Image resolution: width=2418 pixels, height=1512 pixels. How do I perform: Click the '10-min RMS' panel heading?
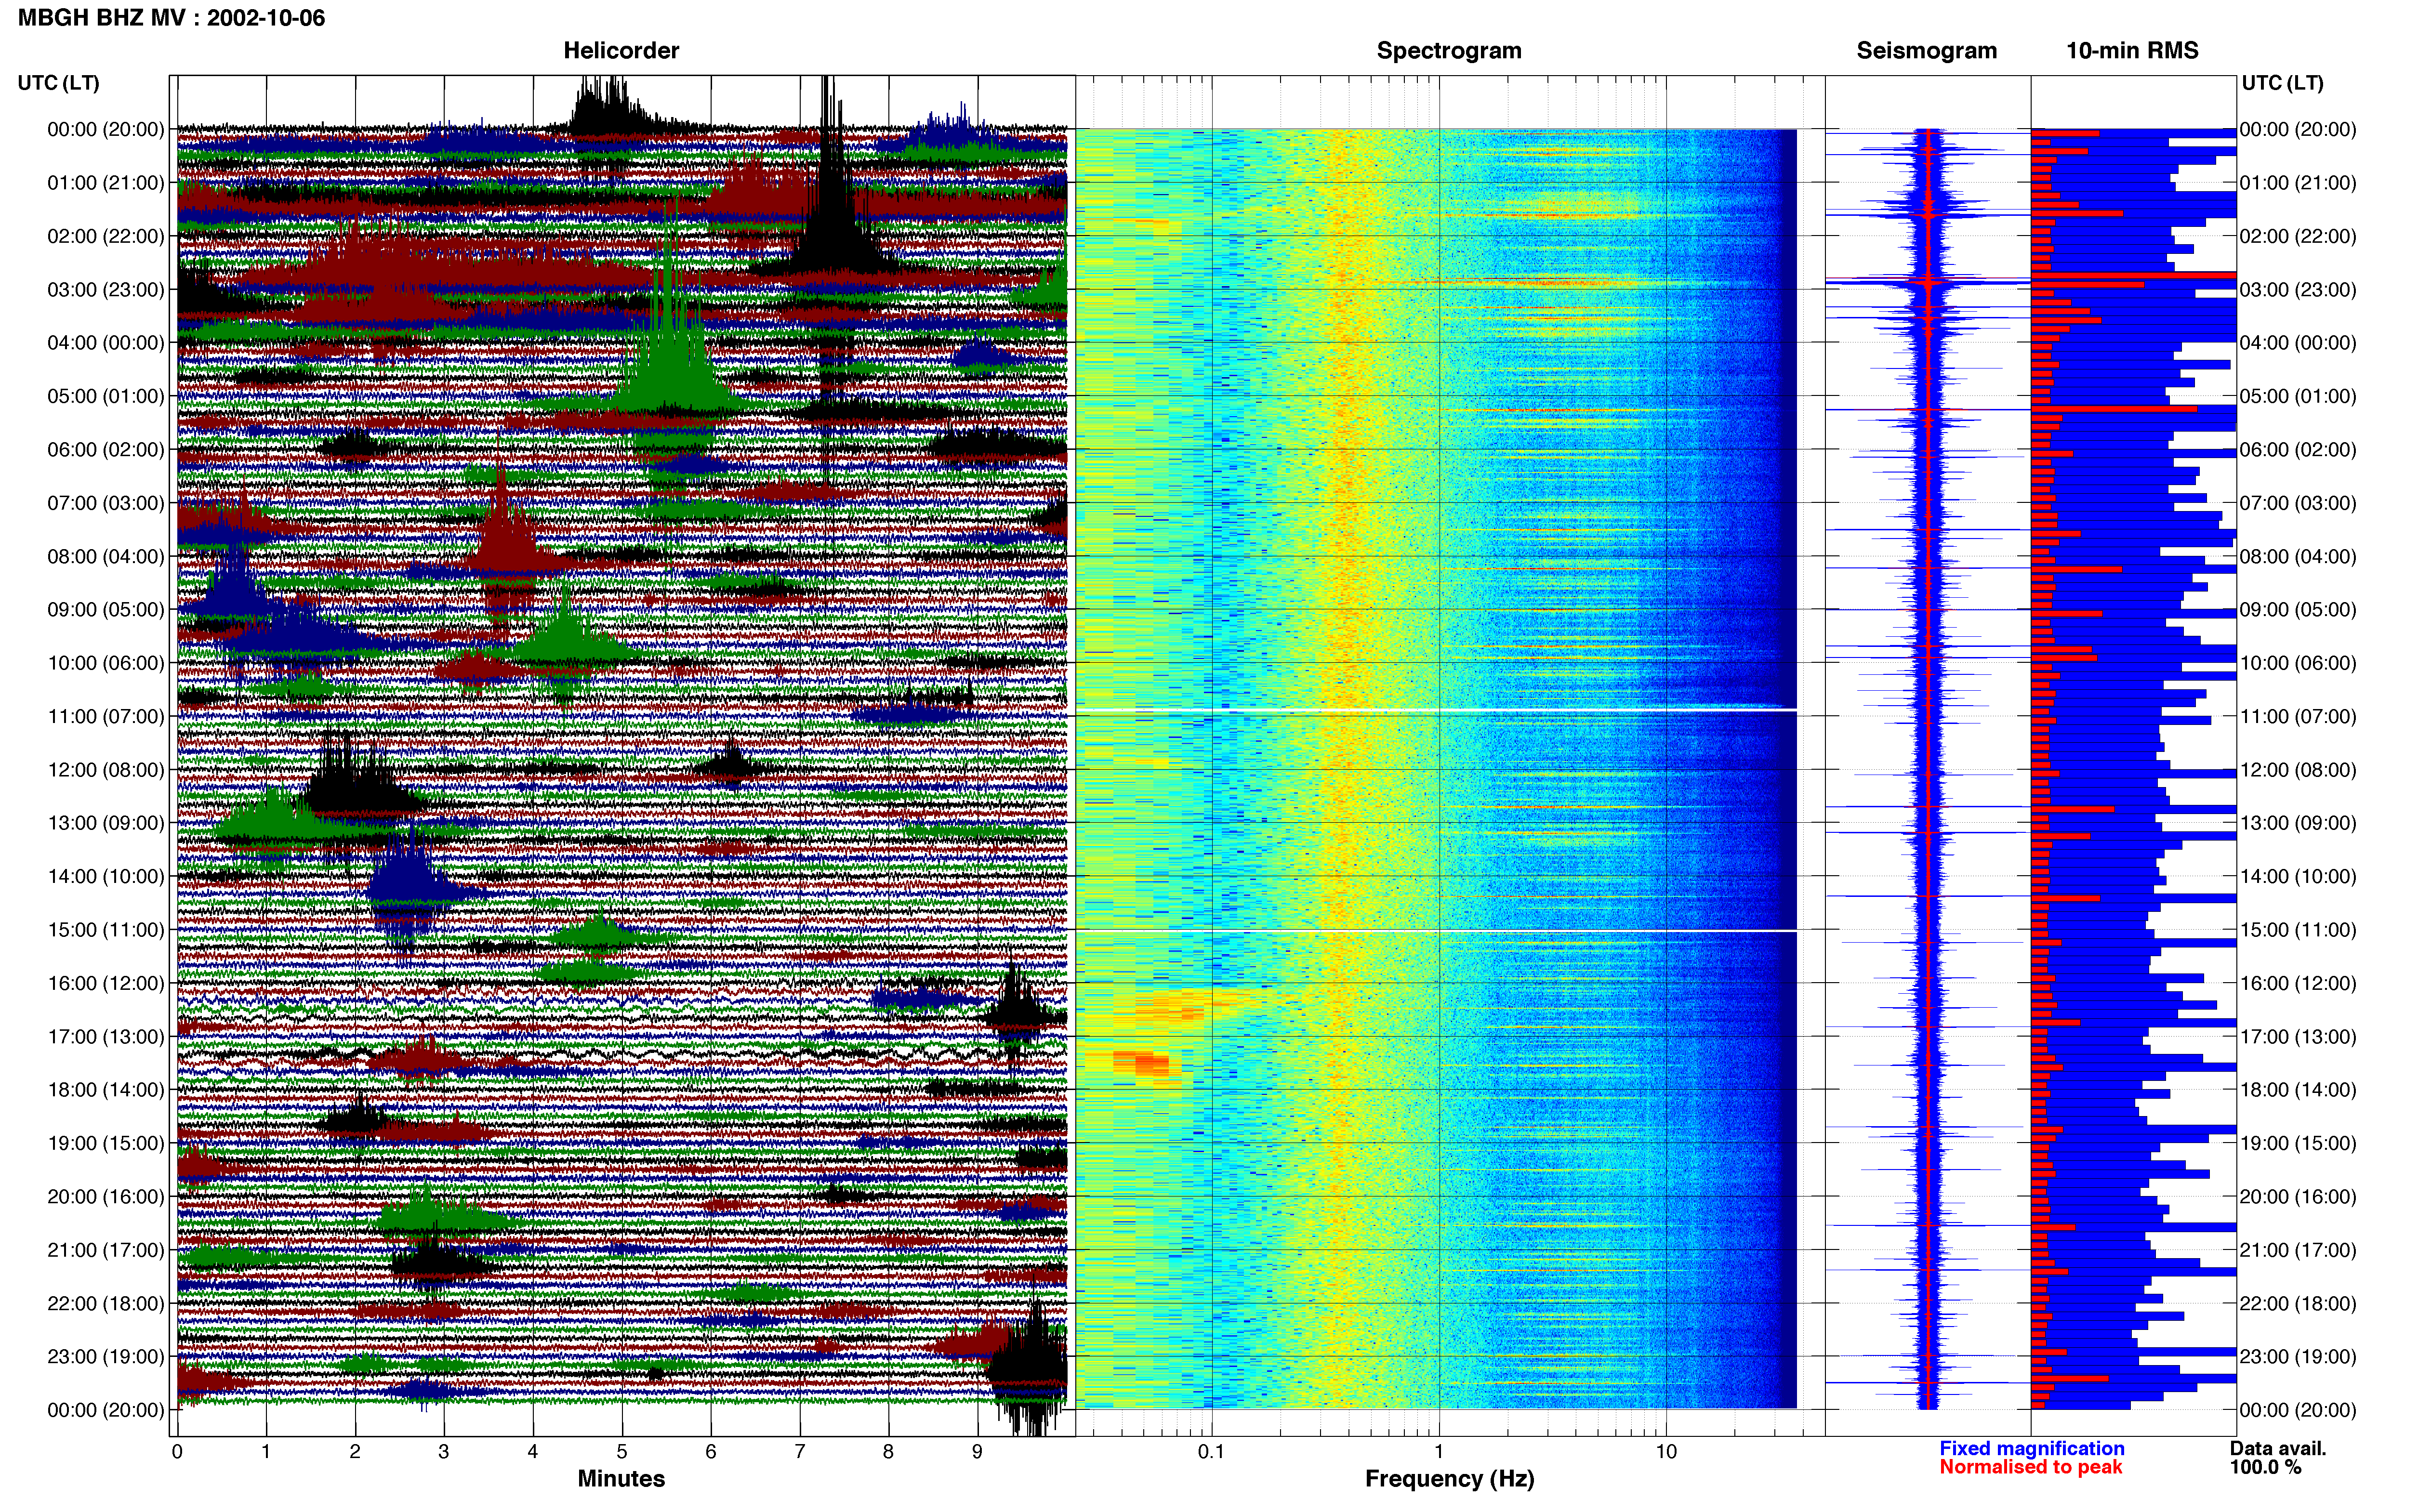coord(2132,51)
